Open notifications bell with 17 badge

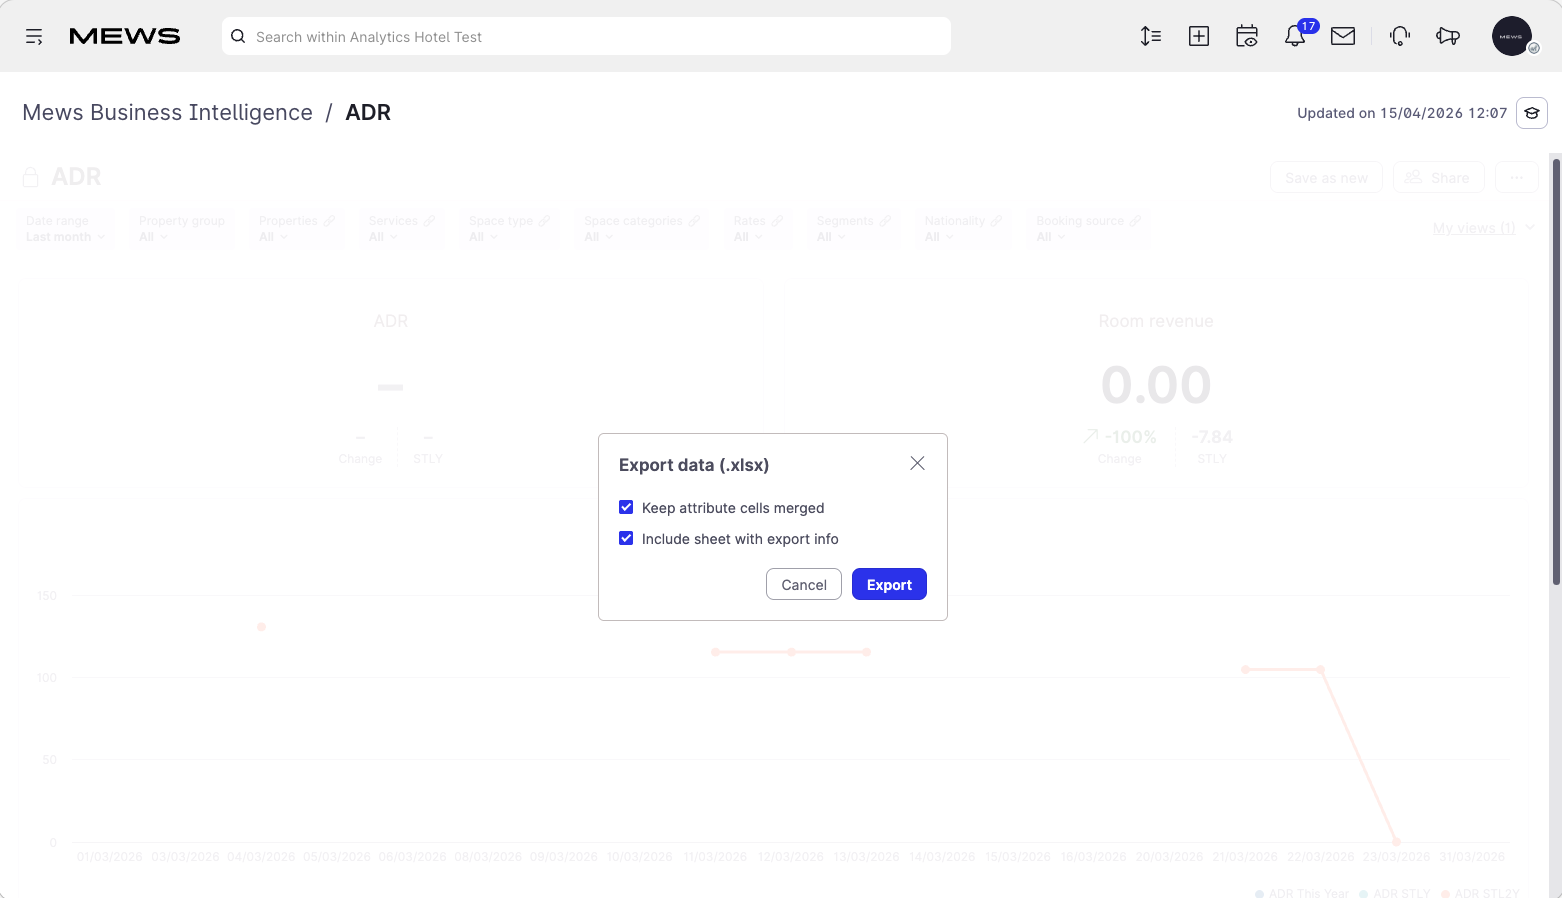(x=1295, y=36)
